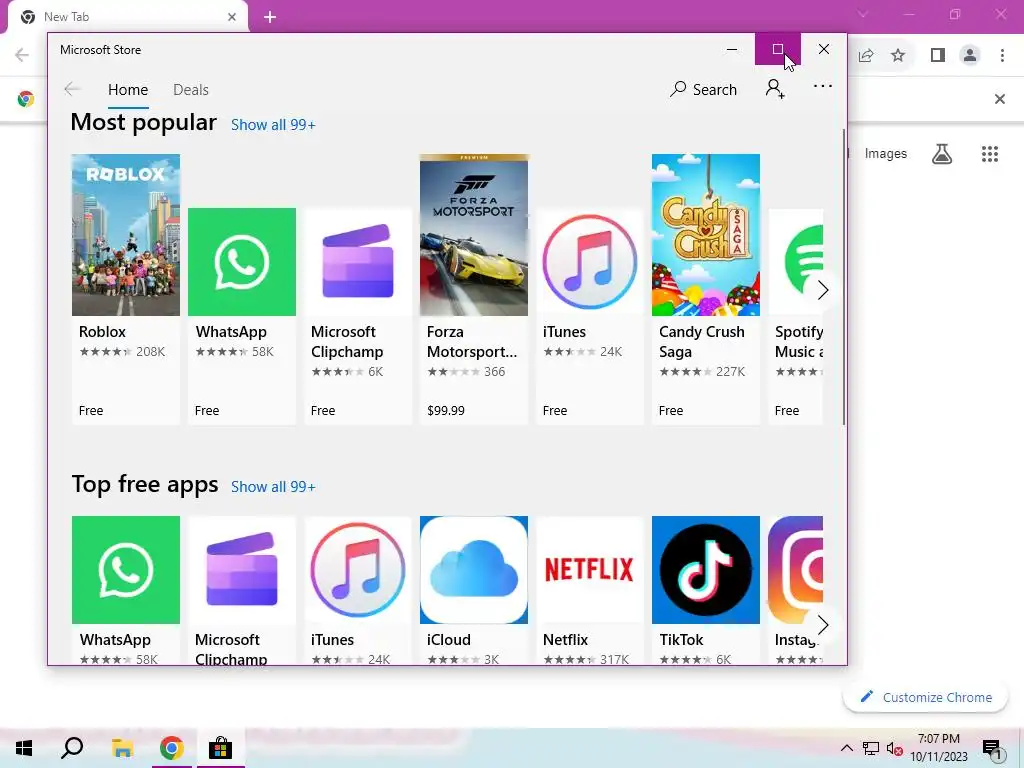Click Chrome's share page icon
This screenshot has height=768, width=1024.
coord(866,56)
